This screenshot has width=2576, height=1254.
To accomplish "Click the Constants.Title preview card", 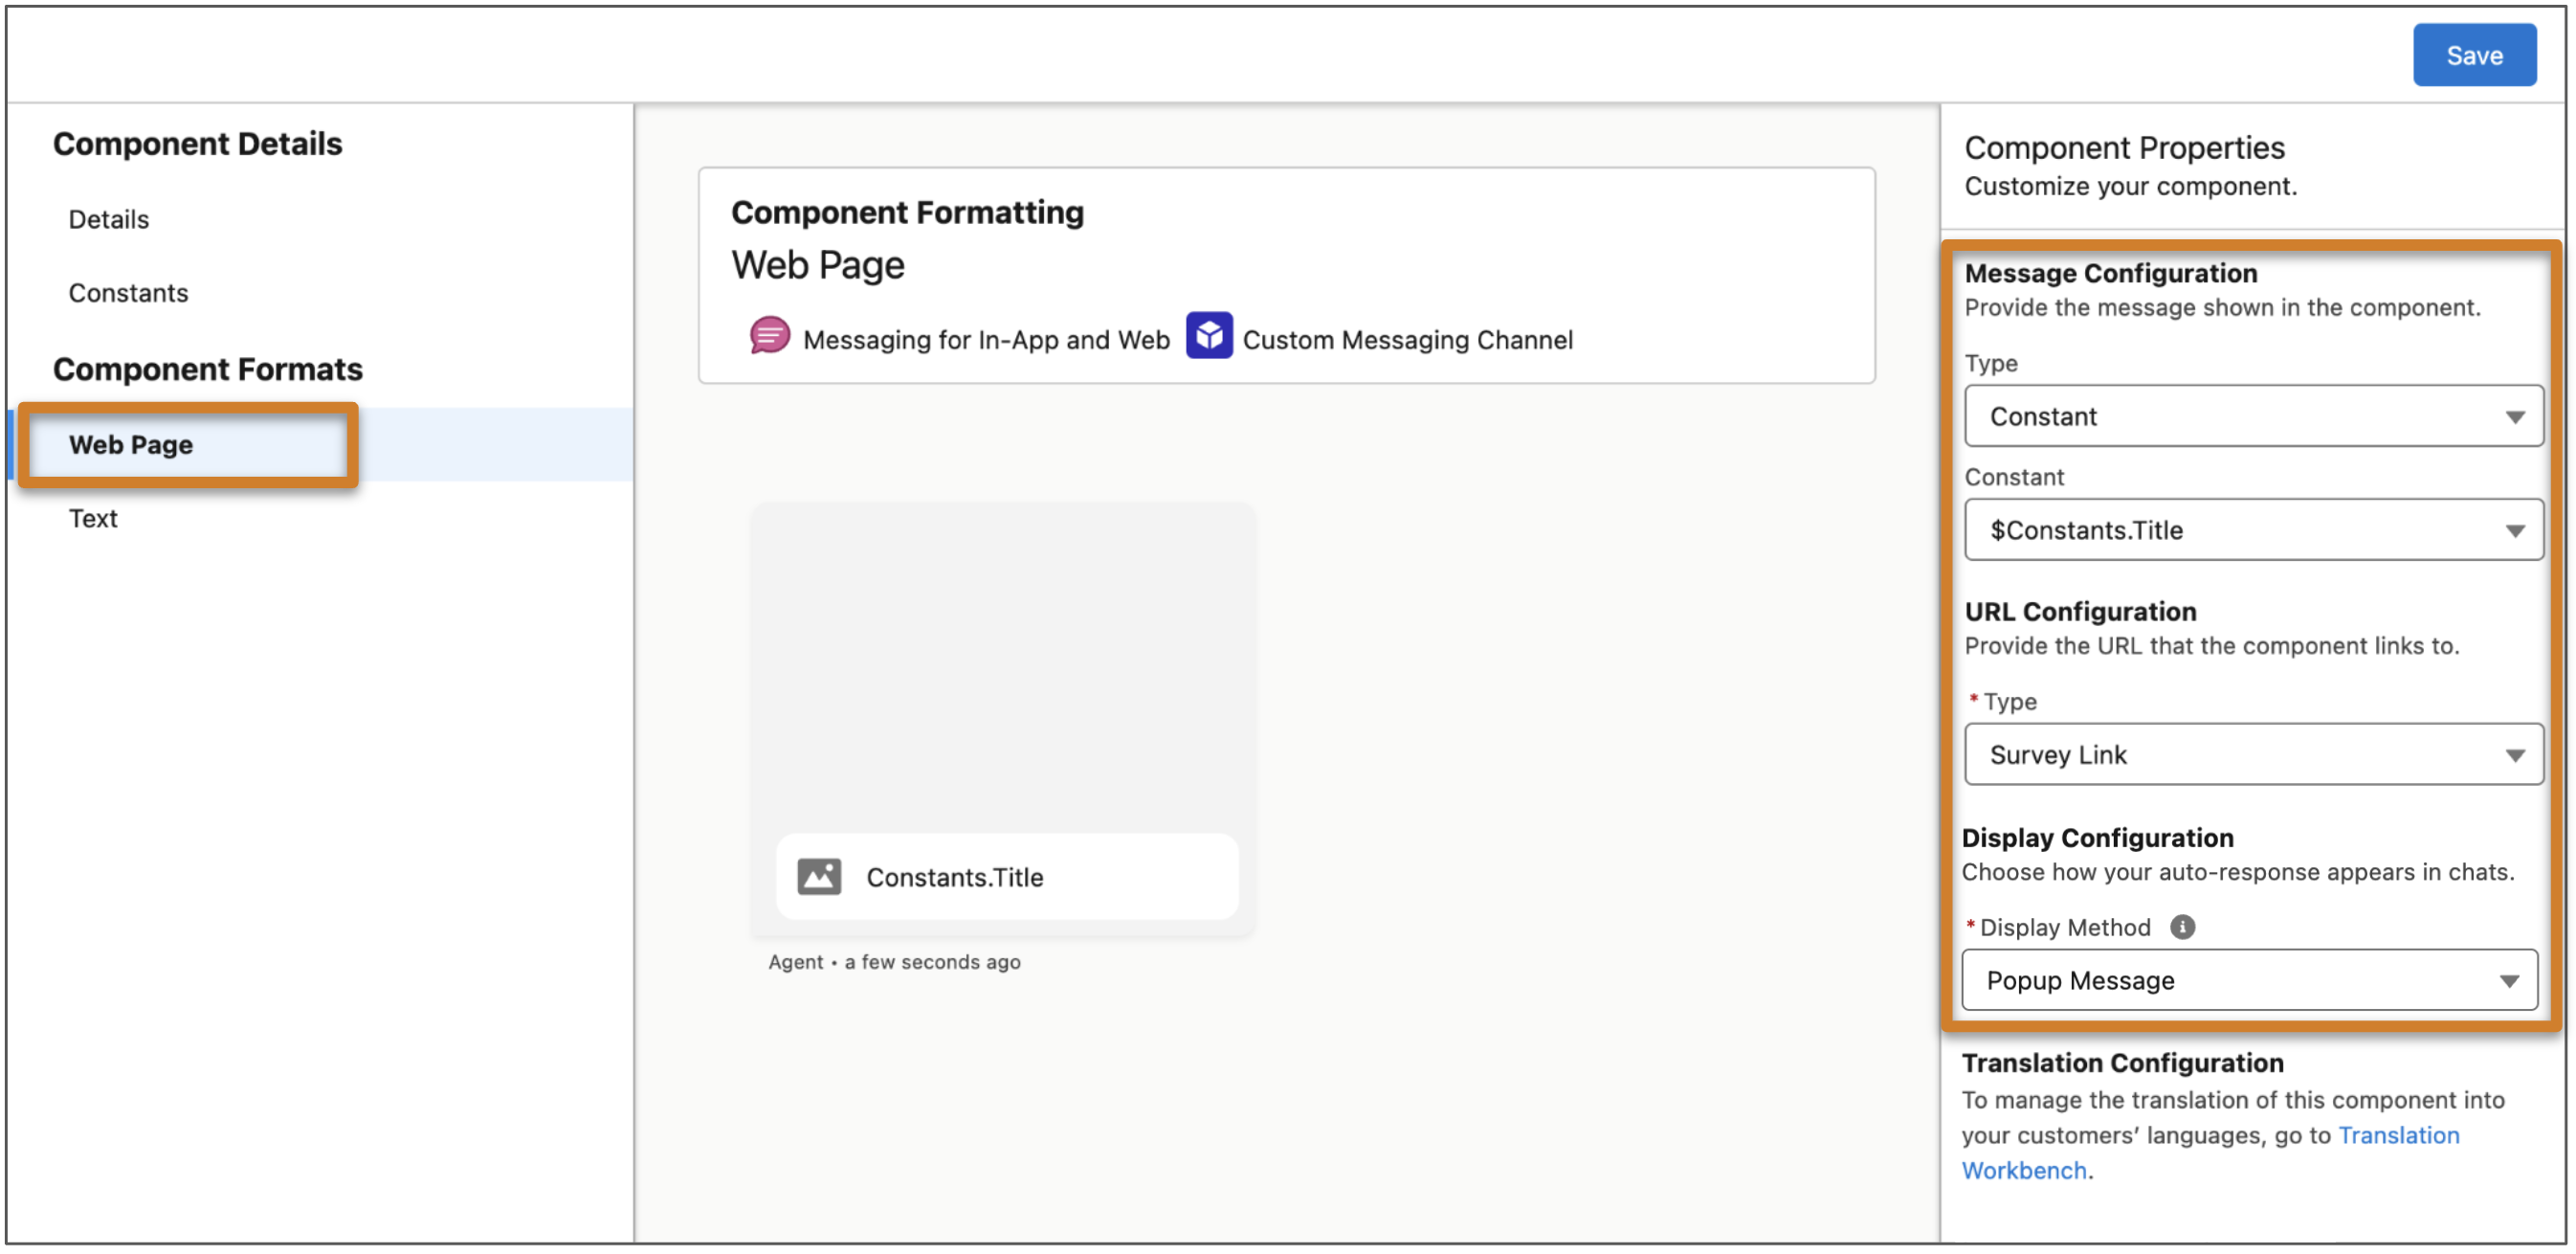I will 1007,877.
